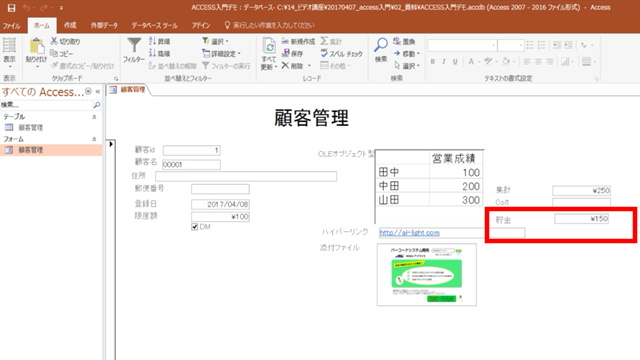
Task: Run スペルチェック spelling check
Action: [342, 53]
